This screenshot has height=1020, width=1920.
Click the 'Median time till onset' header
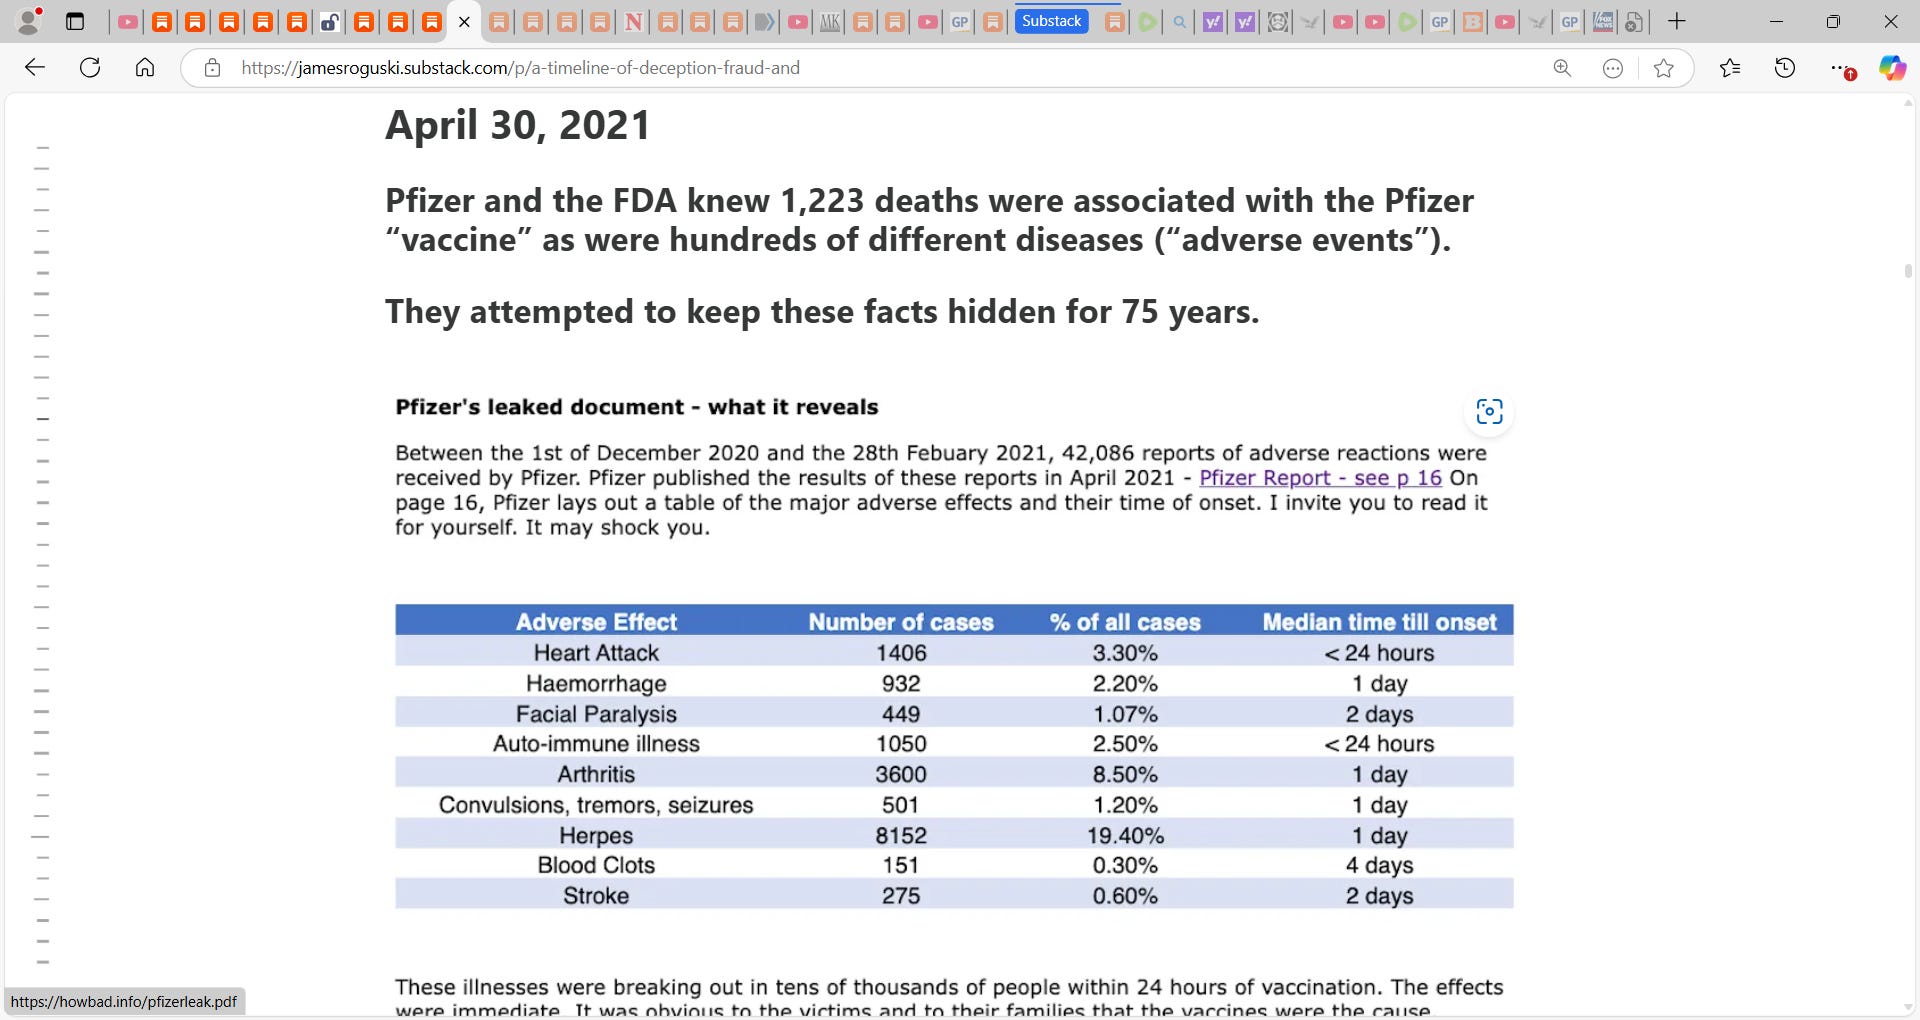click(1380, 622)
